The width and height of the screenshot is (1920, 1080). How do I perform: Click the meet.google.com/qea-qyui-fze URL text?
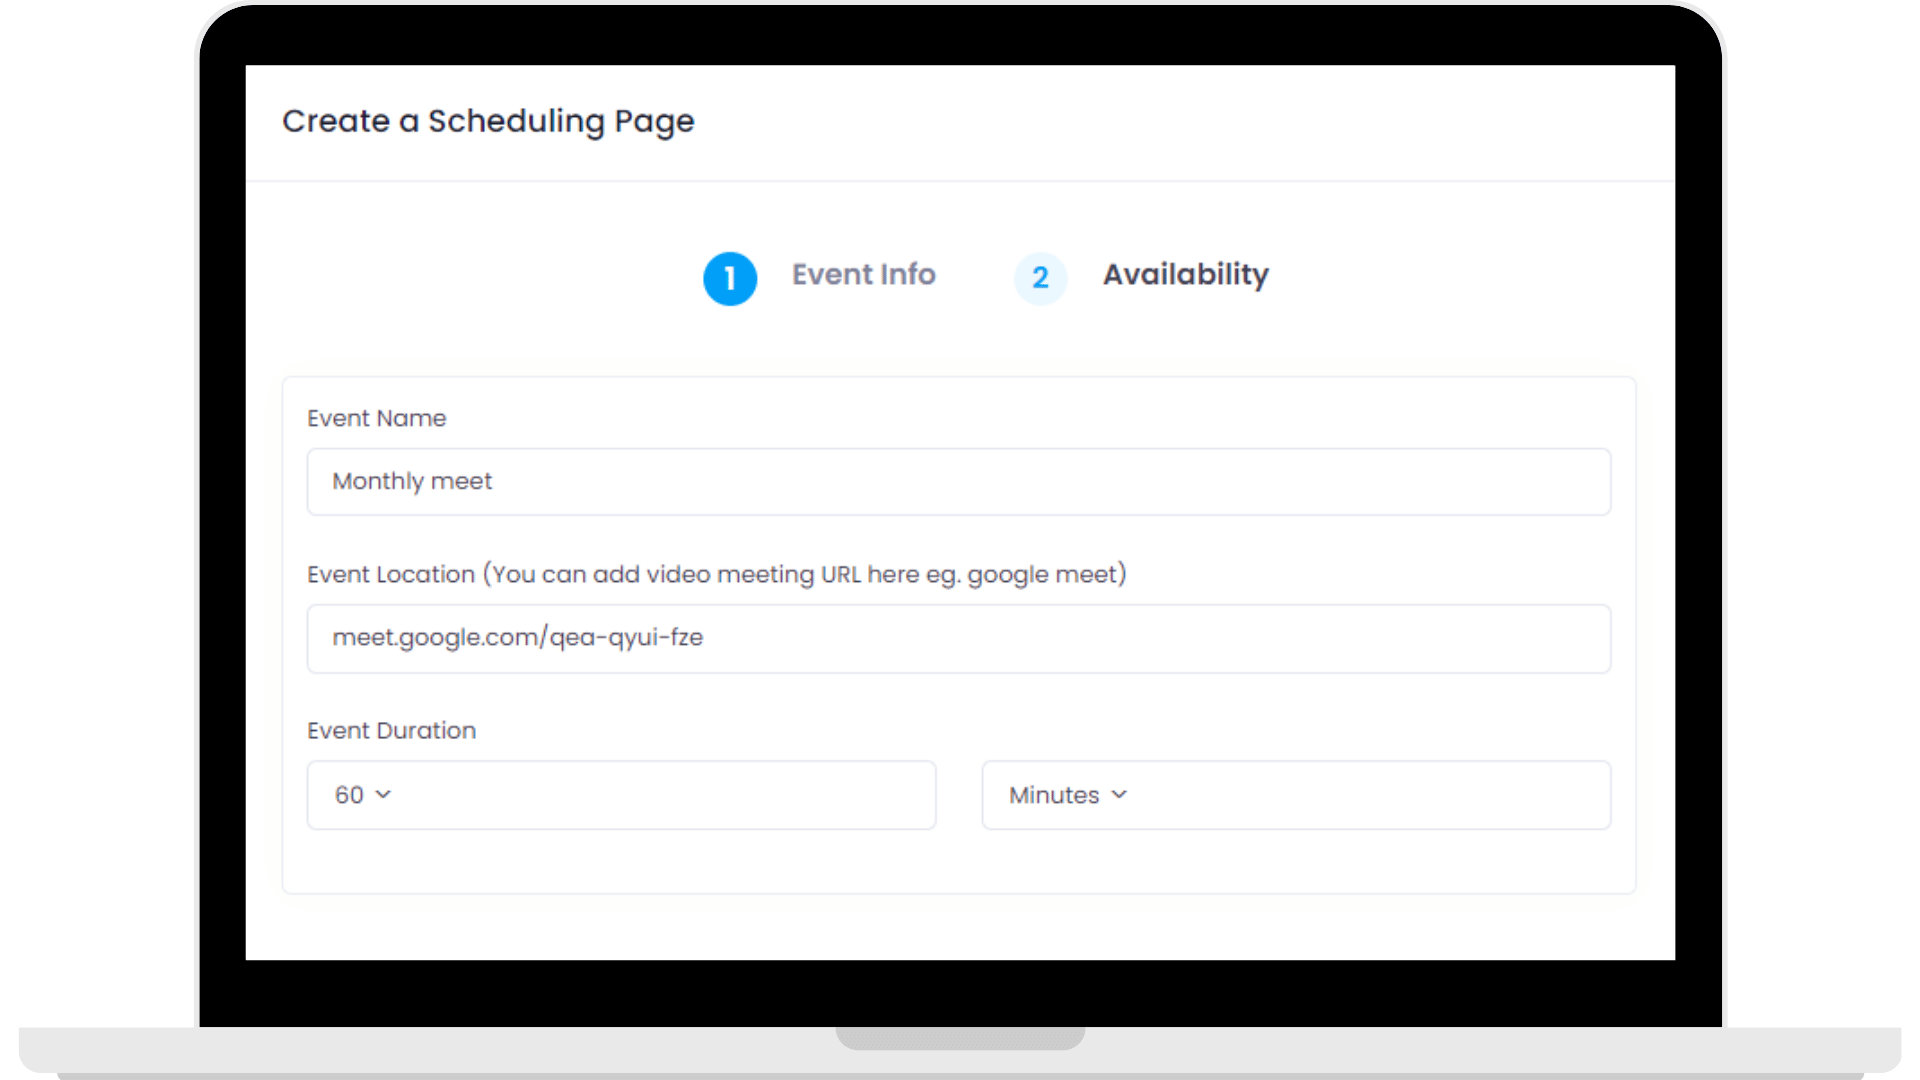[x=517, y=638]
